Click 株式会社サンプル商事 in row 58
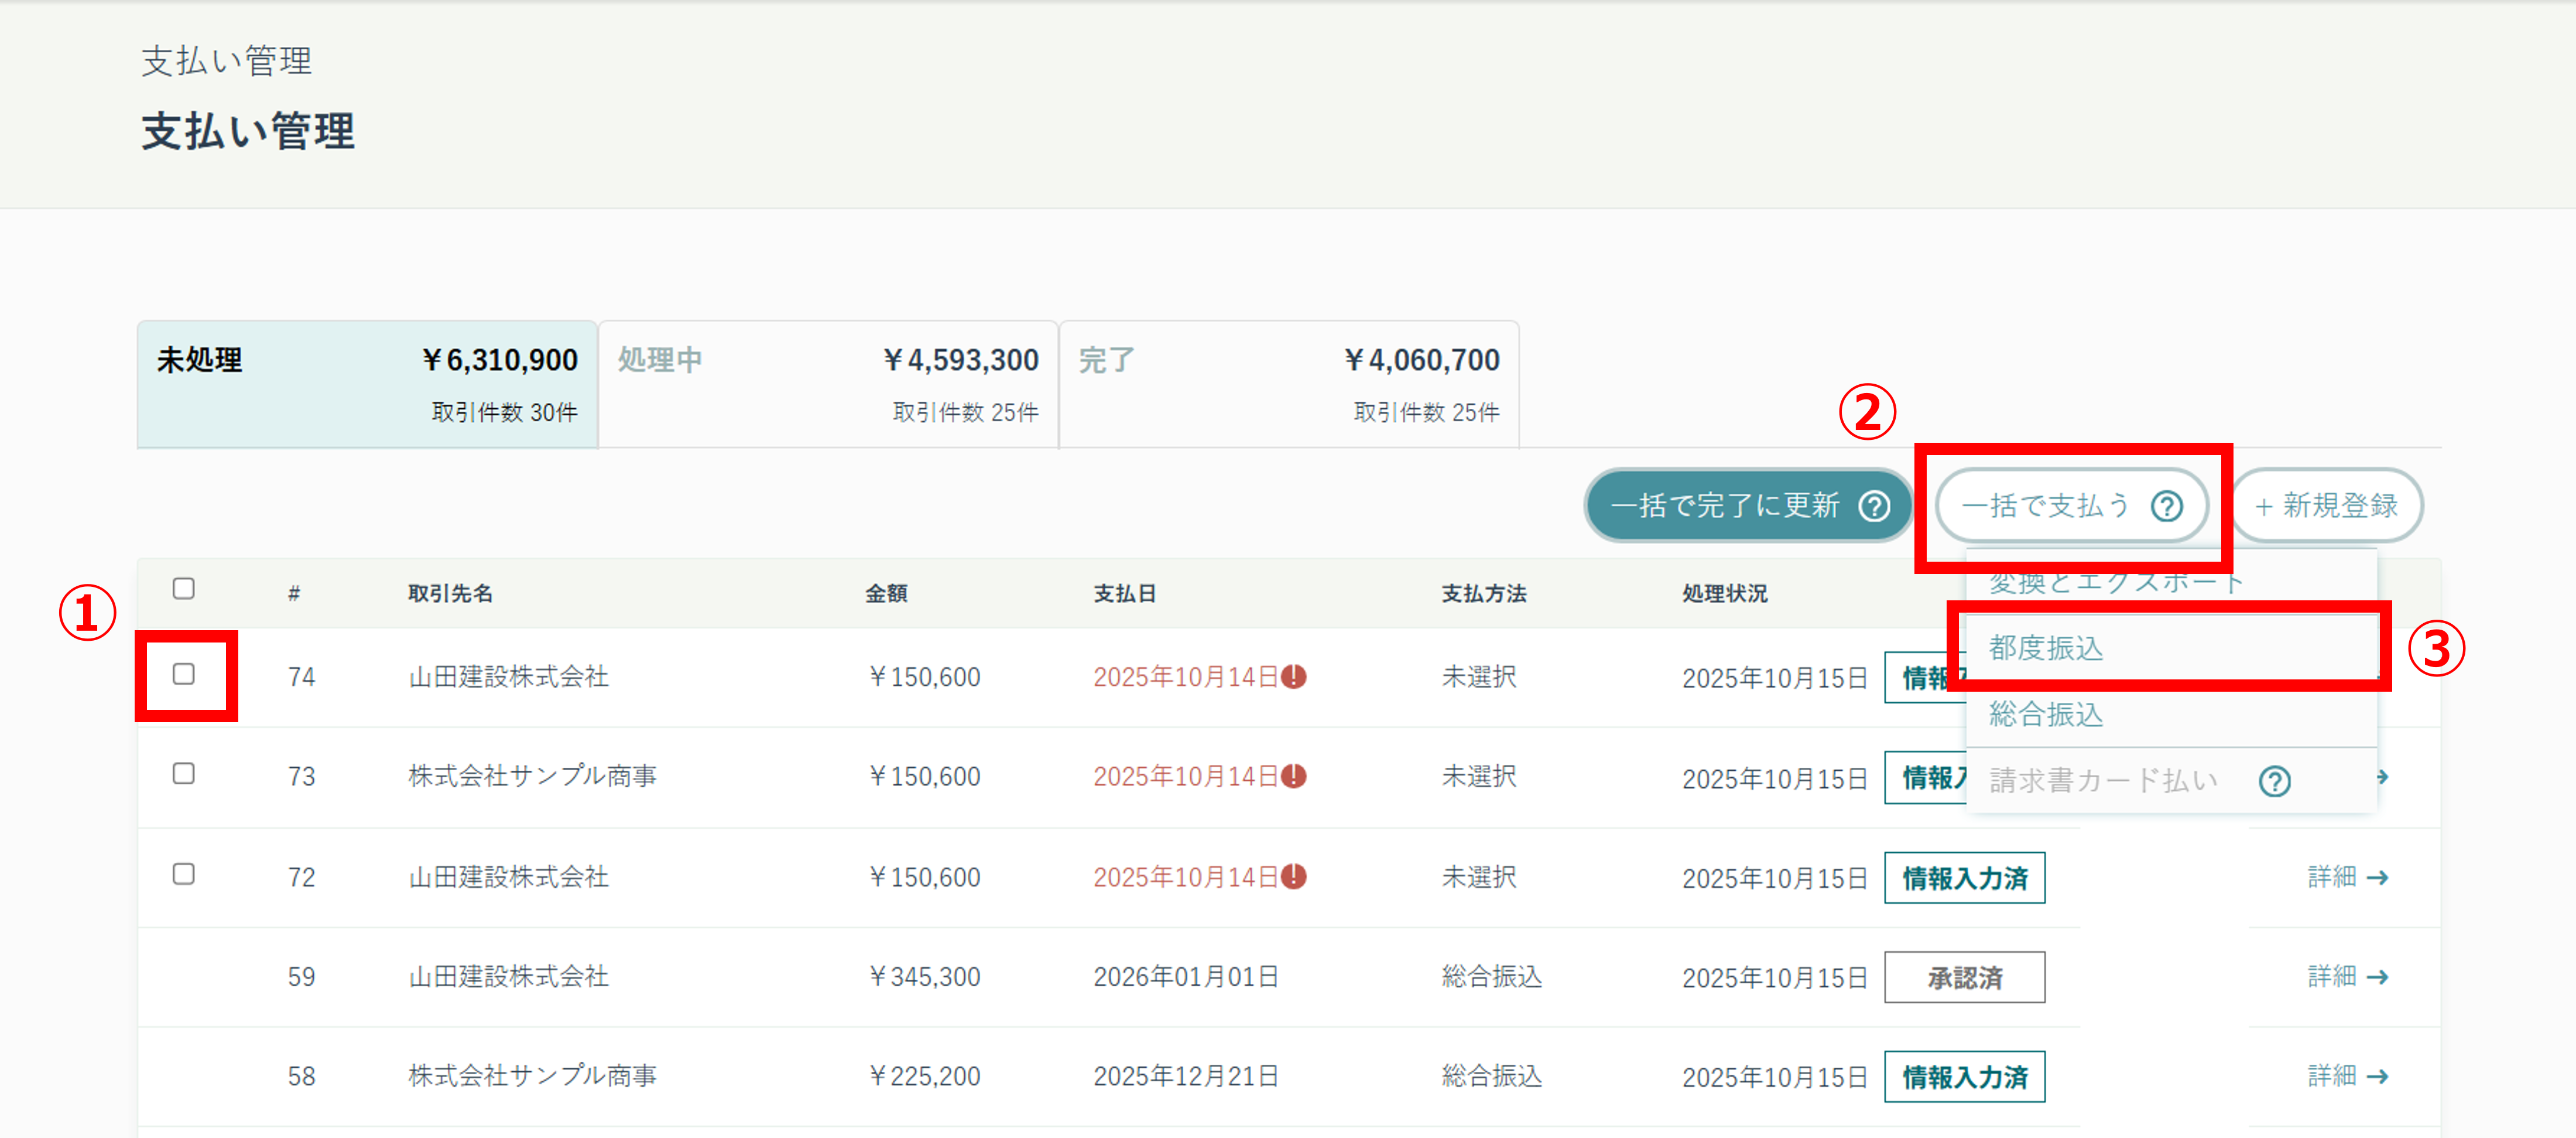This screenshot has width=2576, height=1138. click(532, 1076)
